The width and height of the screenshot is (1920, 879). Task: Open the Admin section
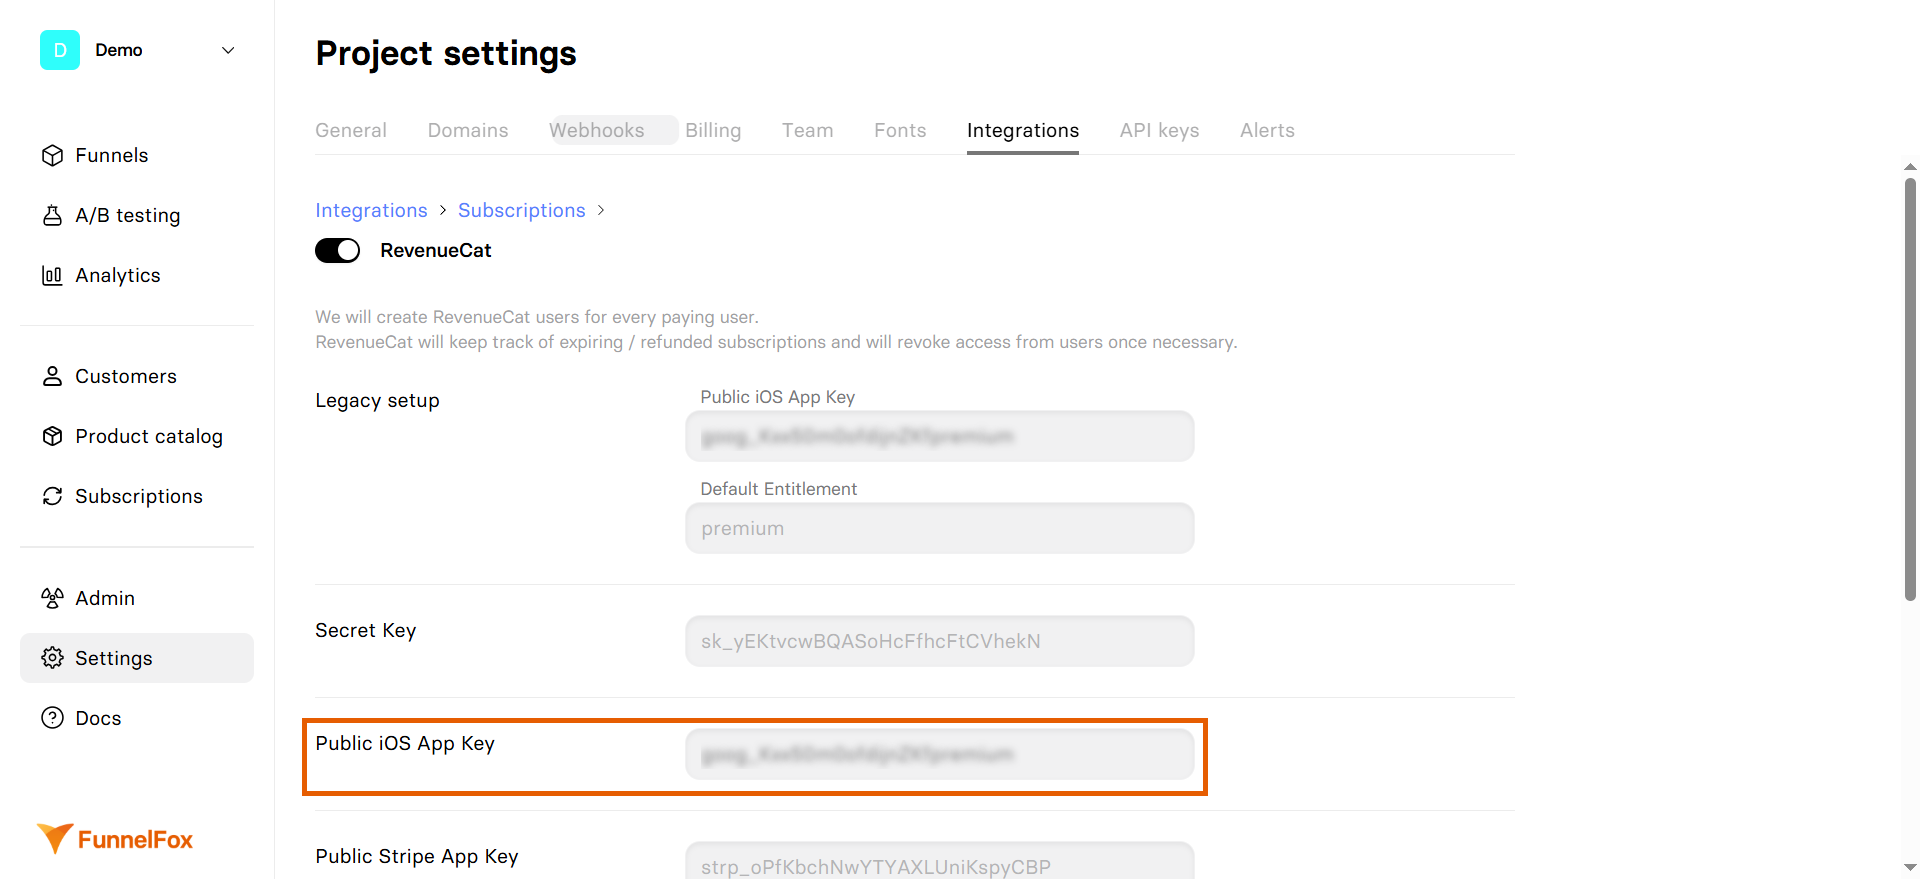137,598
